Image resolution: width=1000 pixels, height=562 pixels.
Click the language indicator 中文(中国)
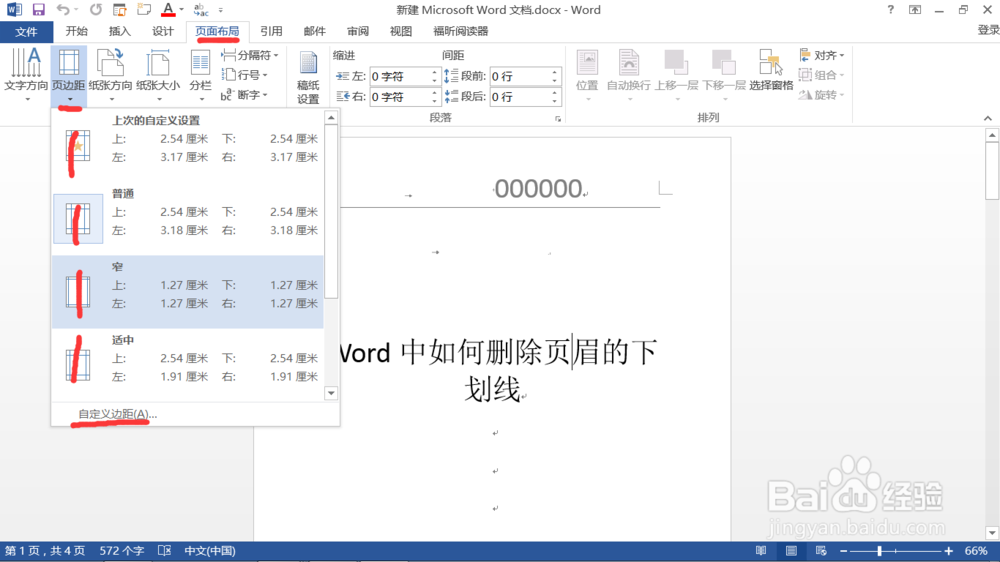(210, 551)
